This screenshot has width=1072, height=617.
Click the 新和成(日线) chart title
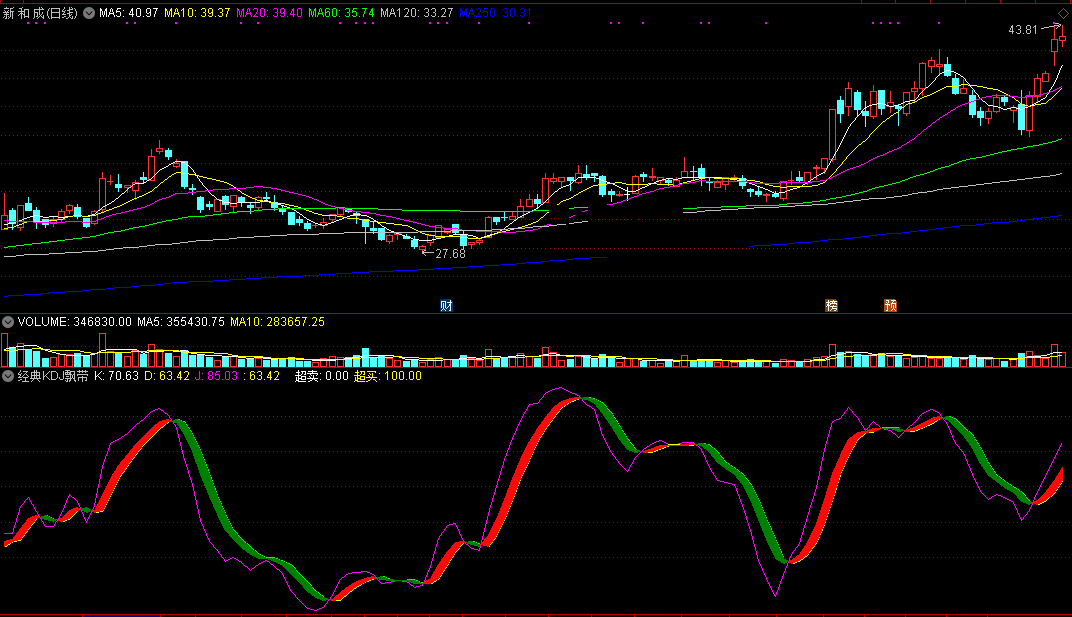pos(40,13)
